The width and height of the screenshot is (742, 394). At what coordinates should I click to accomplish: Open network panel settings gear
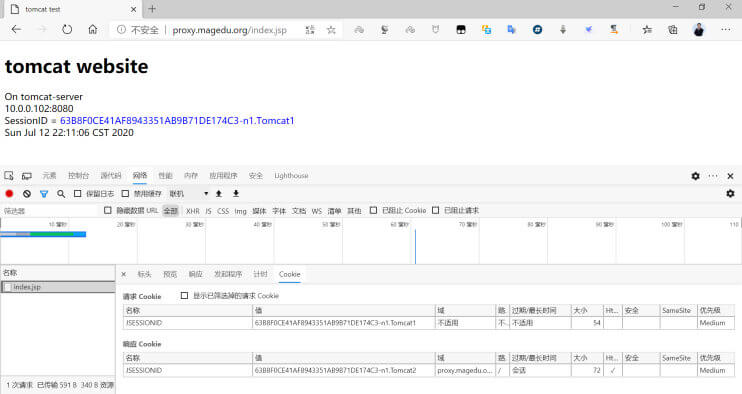(730, 193)
